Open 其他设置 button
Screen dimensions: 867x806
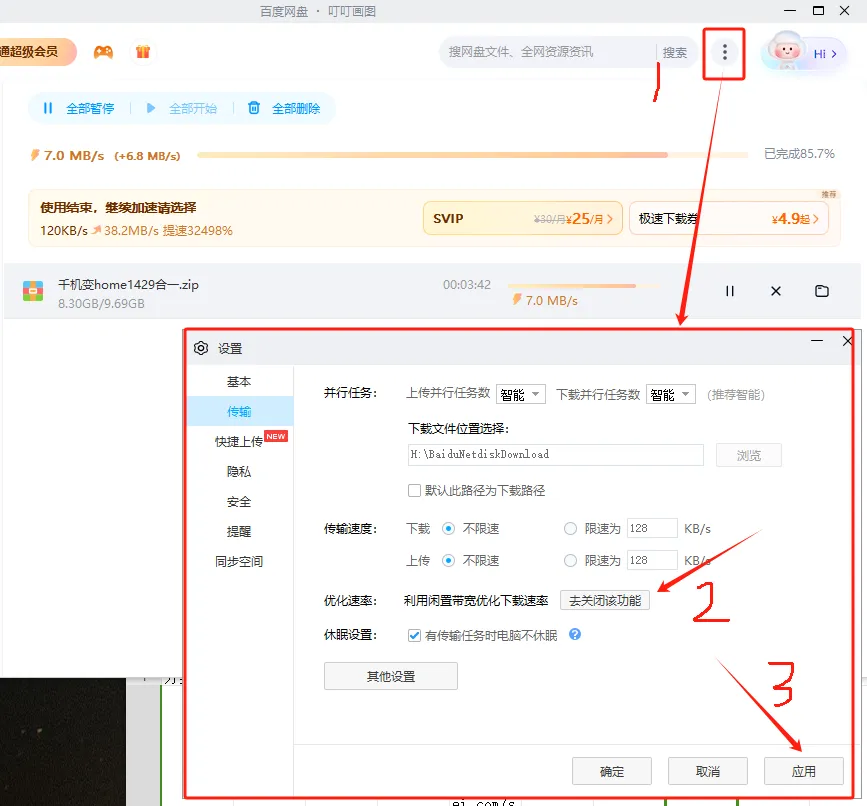[x=391, y=676]
